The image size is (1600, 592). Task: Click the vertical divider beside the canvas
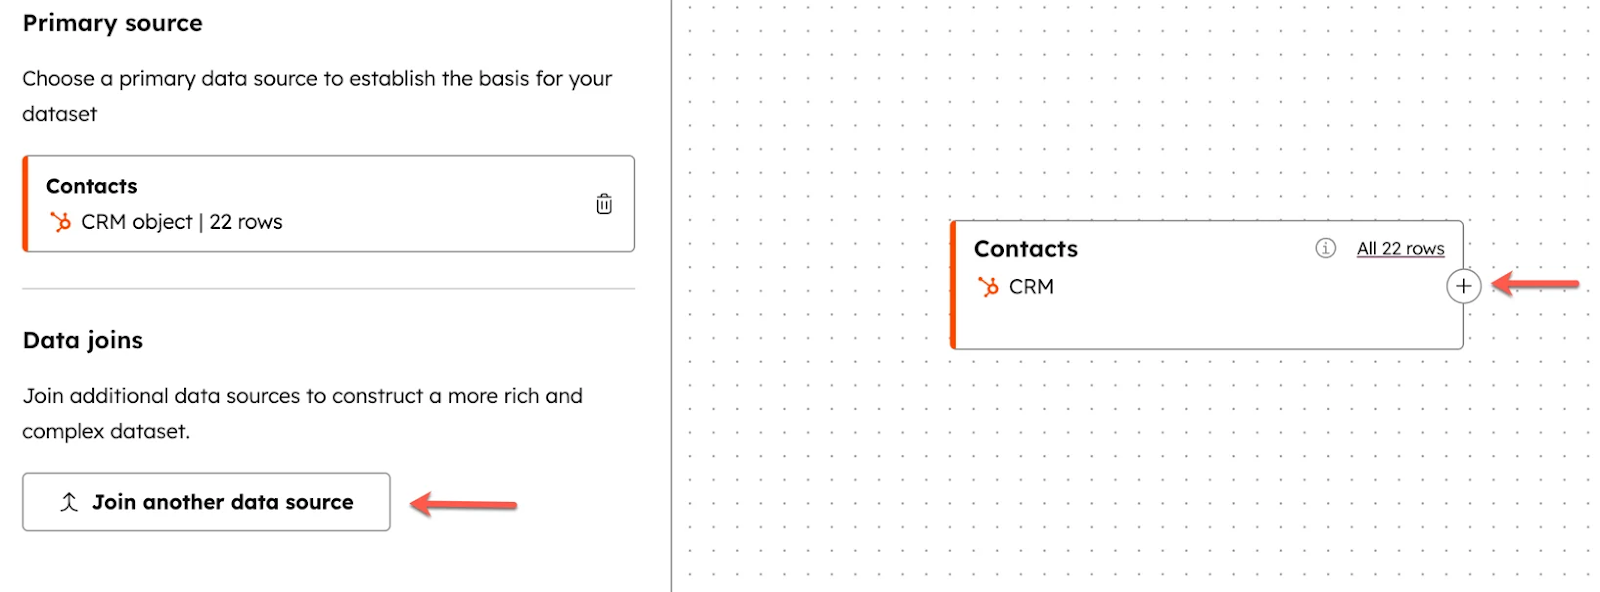[671, 300]
